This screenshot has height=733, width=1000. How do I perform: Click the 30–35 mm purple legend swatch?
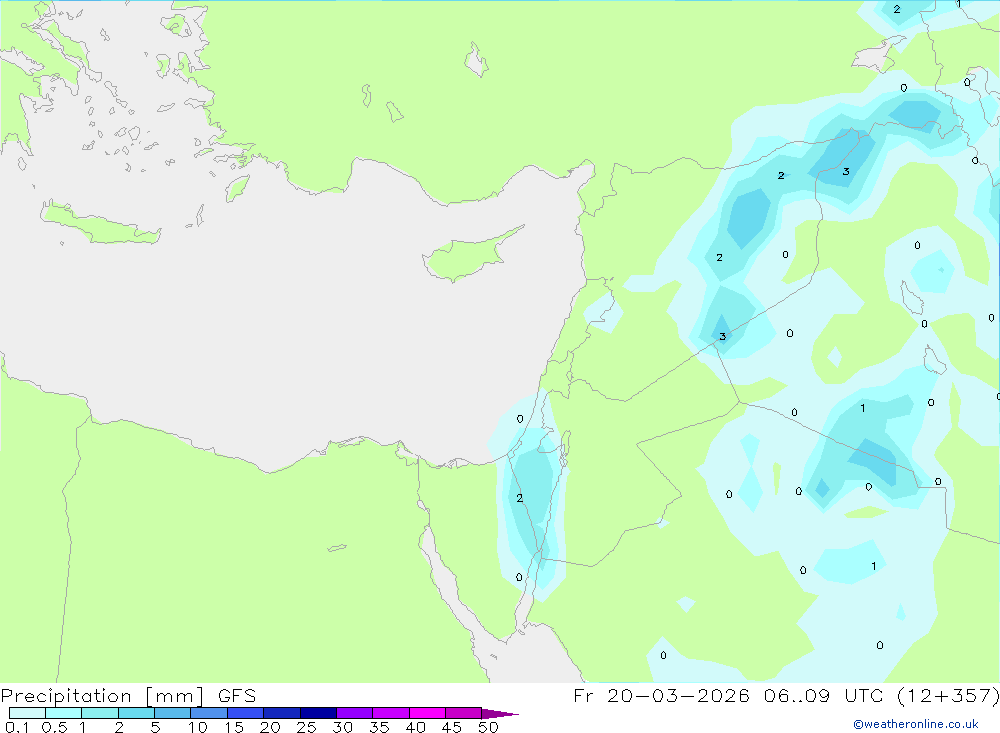355,713
